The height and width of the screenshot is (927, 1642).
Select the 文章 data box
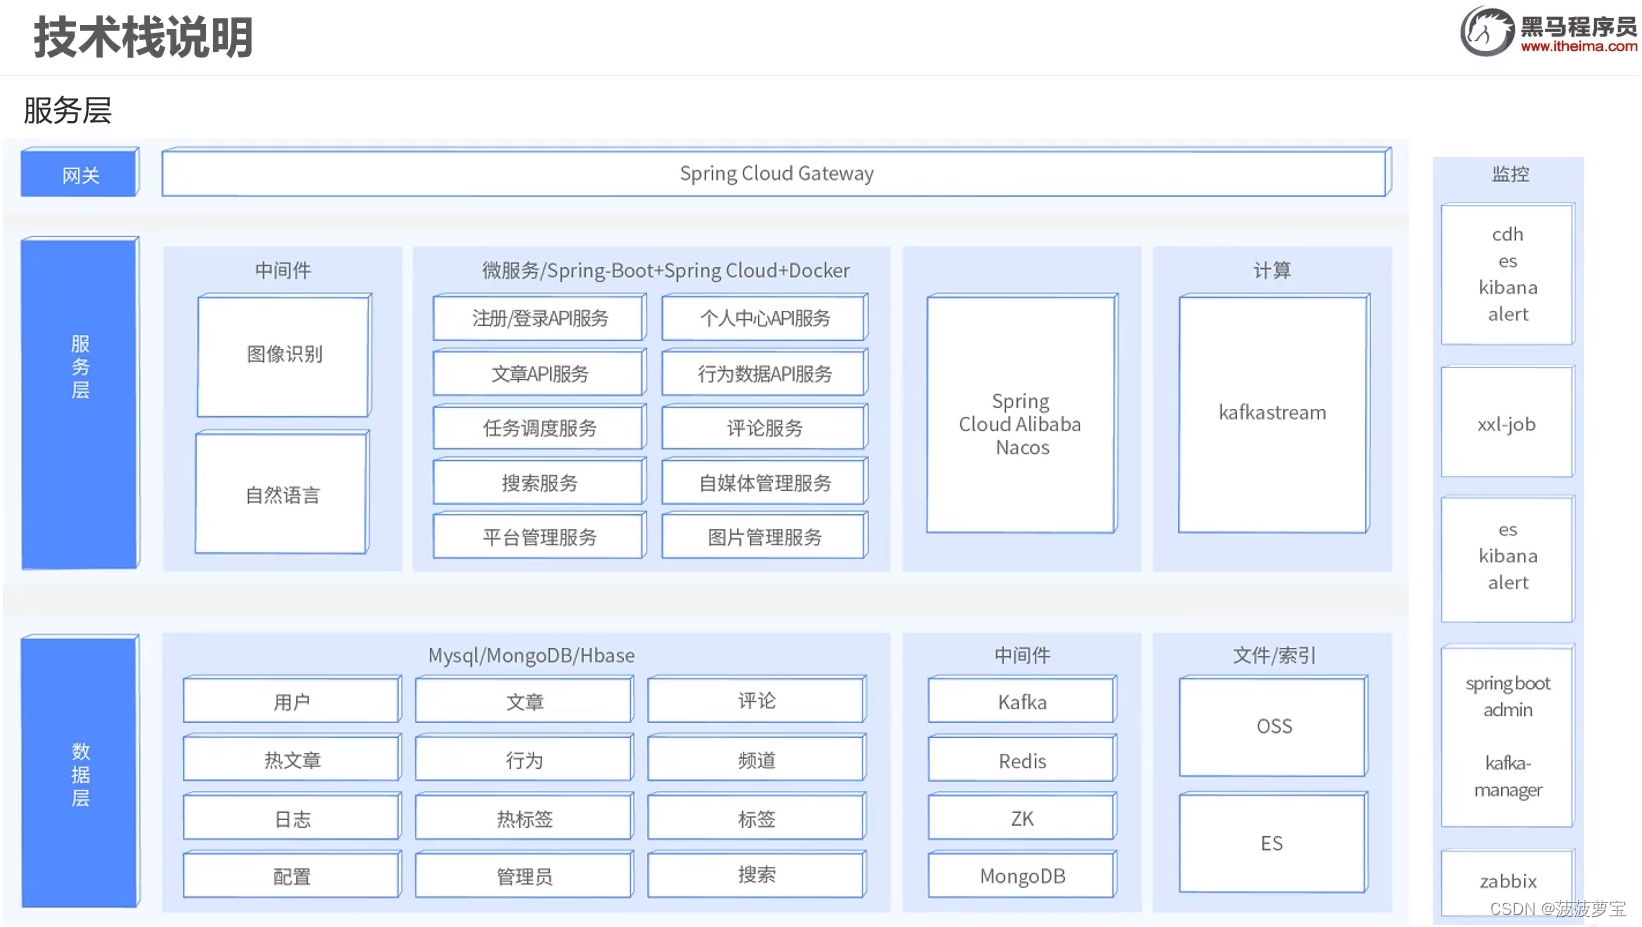click(524, 700)
